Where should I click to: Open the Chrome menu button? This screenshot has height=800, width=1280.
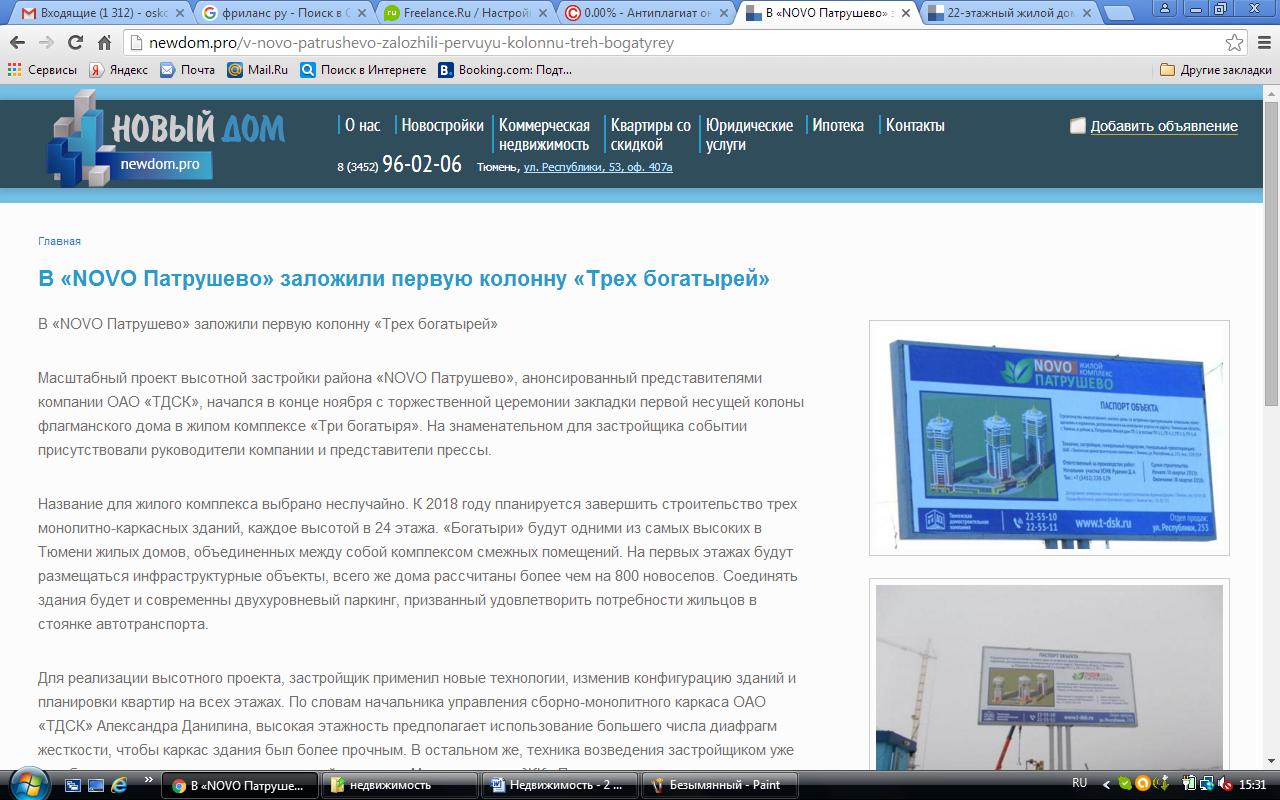(1262, 43)
